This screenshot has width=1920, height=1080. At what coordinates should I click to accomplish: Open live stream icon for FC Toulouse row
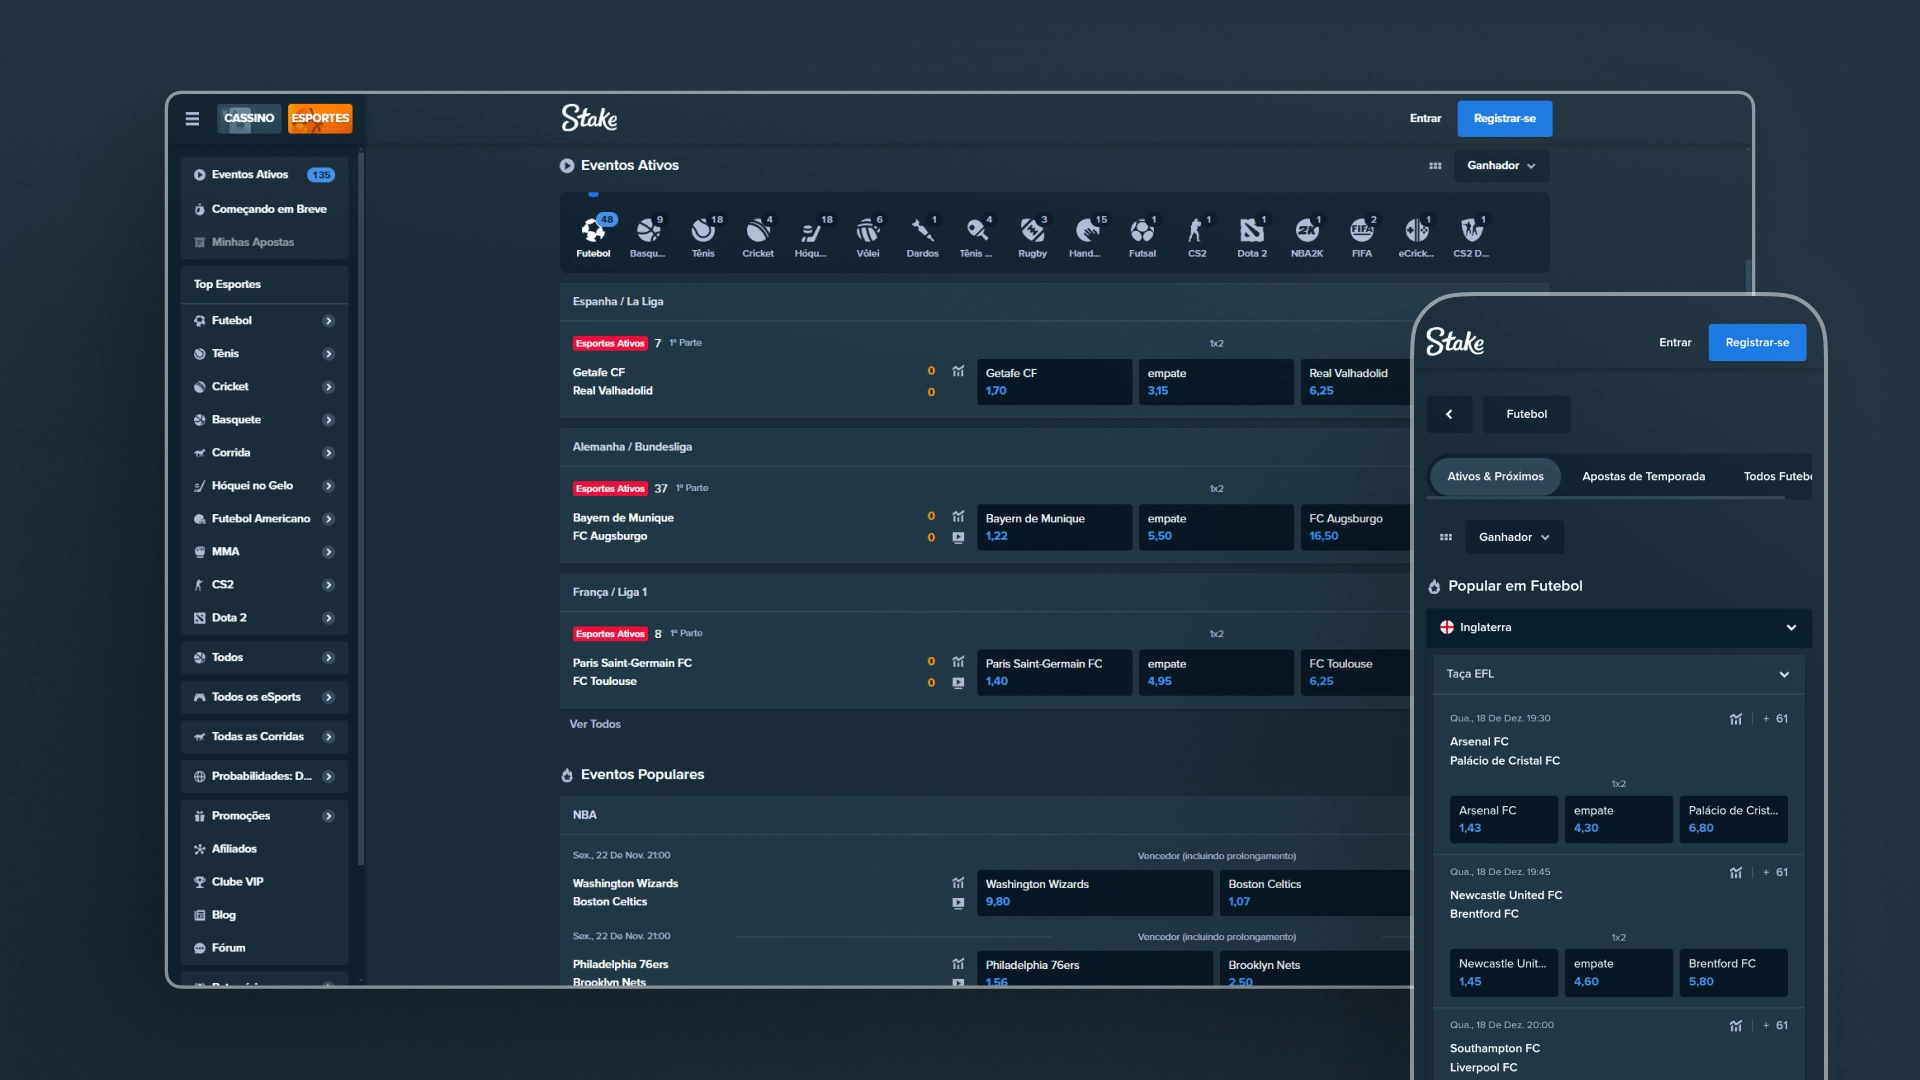(x=958, y=683)
